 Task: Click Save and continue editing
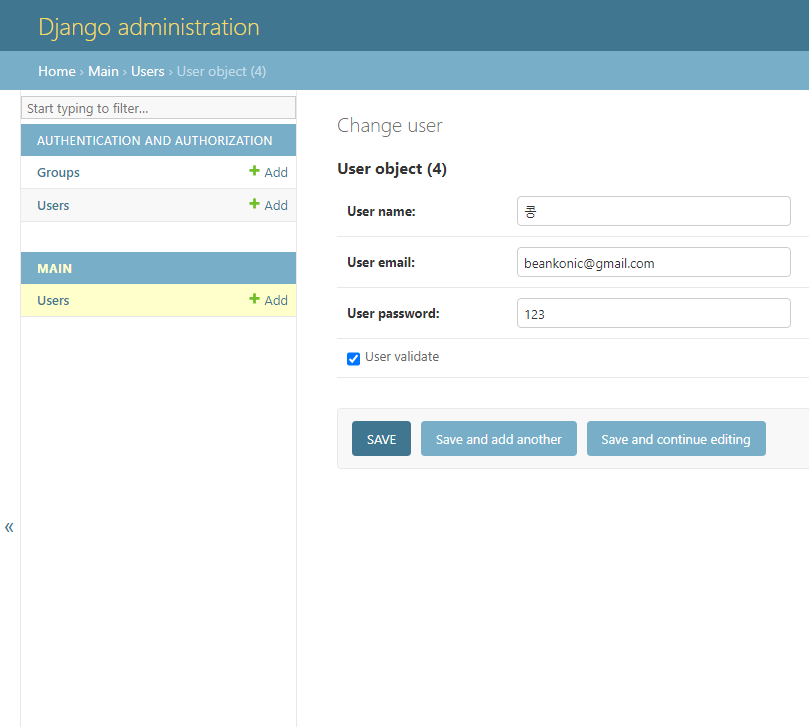[676, 439]
